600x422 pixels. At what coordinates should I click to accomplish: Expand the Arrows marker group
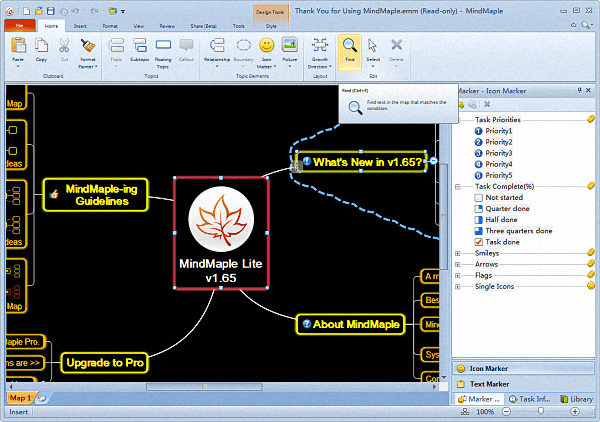coord(458,264)
